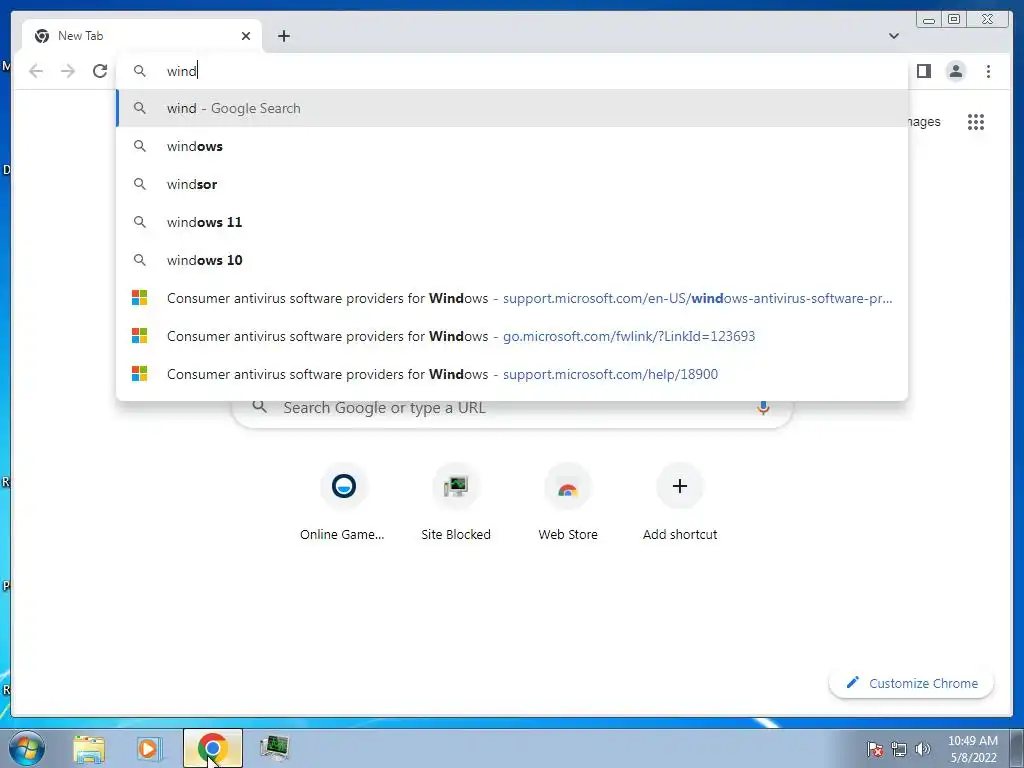Open support.microsoft.com/help/18900 suggestion

coord(512,374)
